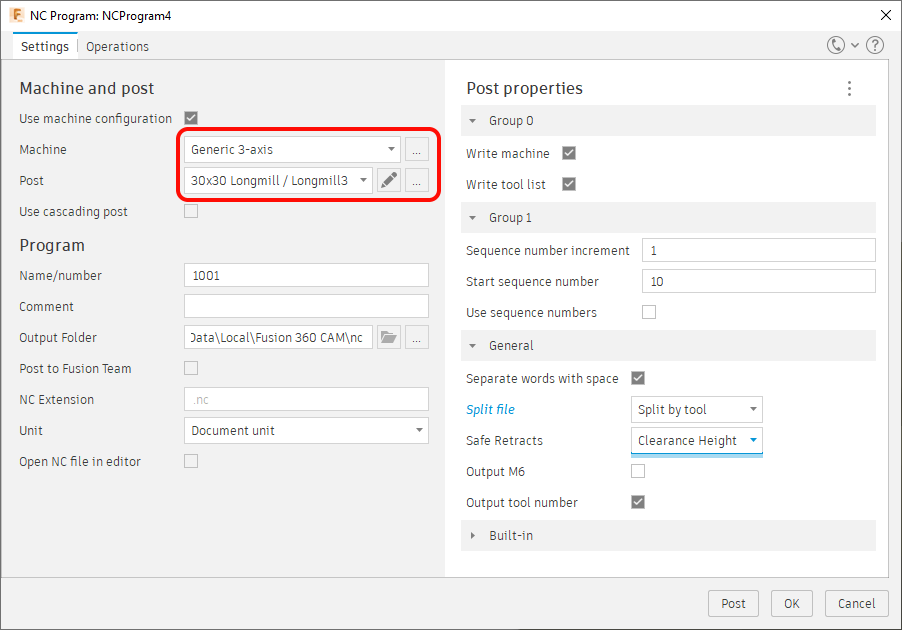Uncheck Use machine configuration checkbox
This screenshot has height=630, width=902.
point(191,118)
